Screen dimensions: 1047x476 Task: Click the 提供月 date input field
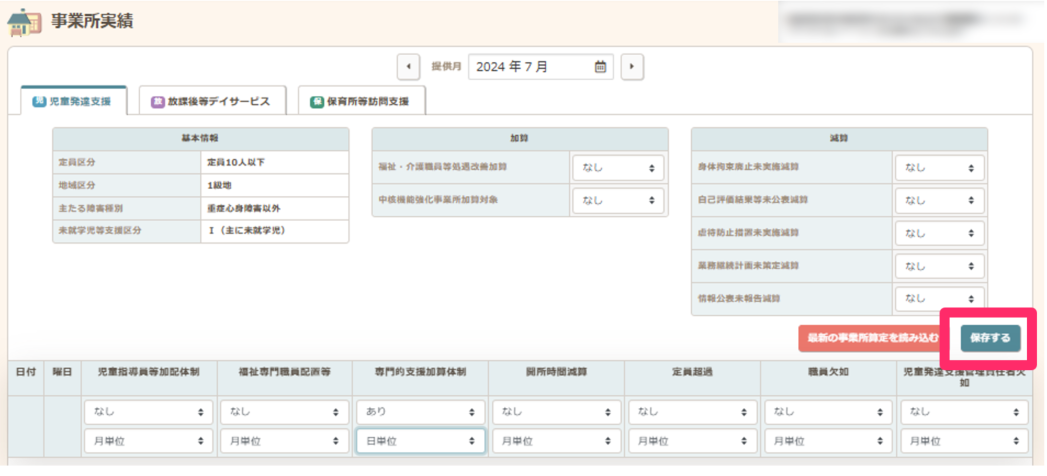pyautogui.click(x=532, y=67)
